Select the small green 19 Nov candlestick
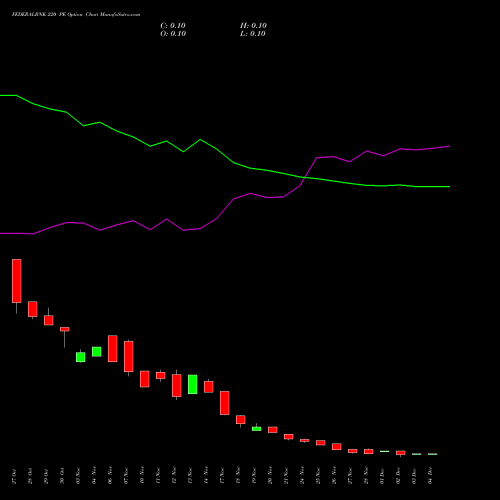This screenshot has height=500, width=500. pyautogui.click(x=257, y=429)
